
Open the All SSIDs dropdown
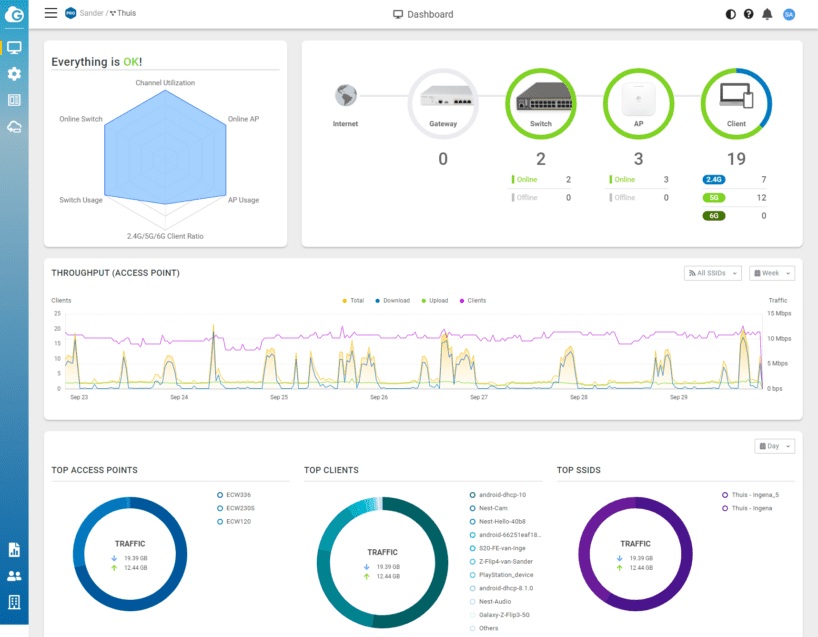[x=711, y=272]
